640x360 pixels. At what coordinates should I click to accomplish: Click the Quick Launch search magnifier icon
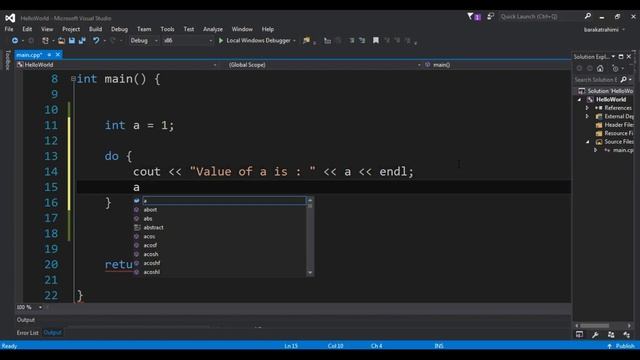tap(588, 16)
